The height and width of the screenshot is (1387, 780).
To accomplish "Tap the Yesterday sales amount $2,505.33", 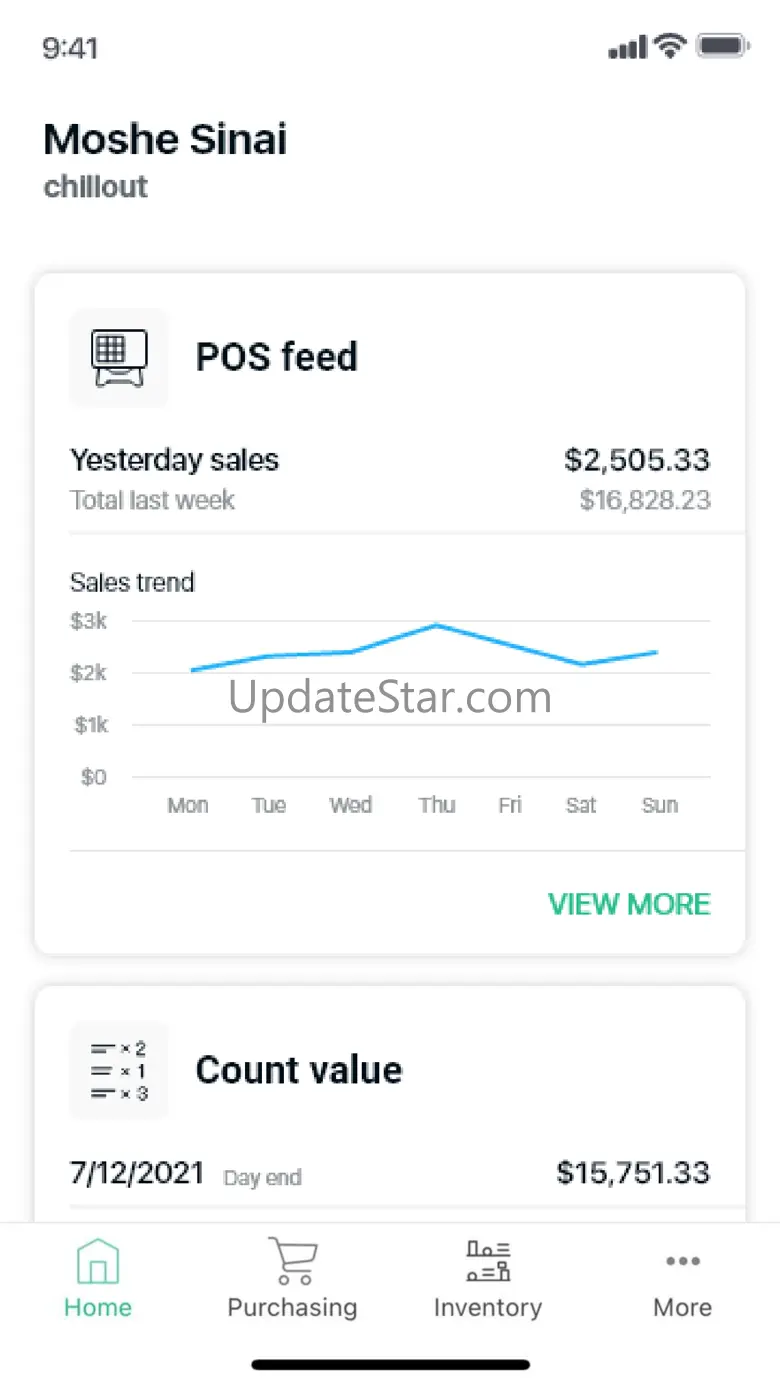I will (637, 460).
